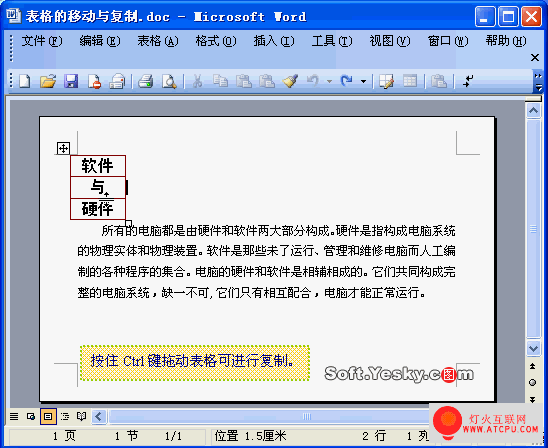548x448 pixels.
Task: Open Select Browse Object button
Action: click(x=532, y=383)
